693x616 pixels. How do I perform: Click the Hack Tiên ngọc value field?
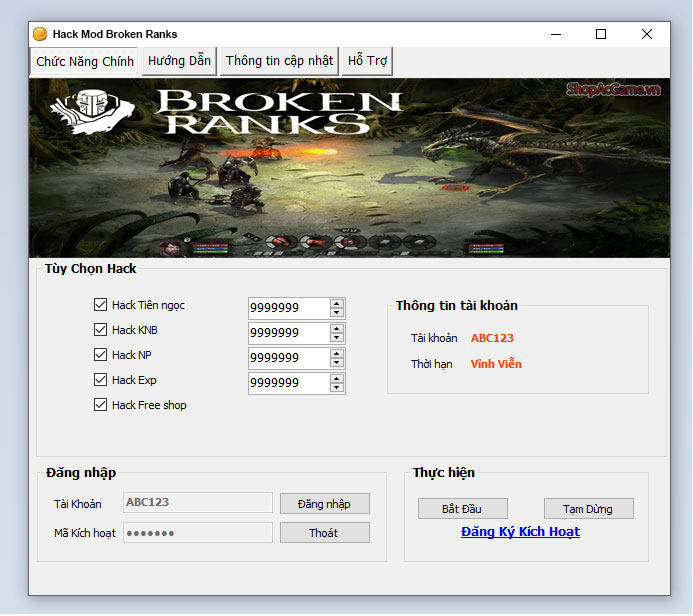tap(289, 308)
